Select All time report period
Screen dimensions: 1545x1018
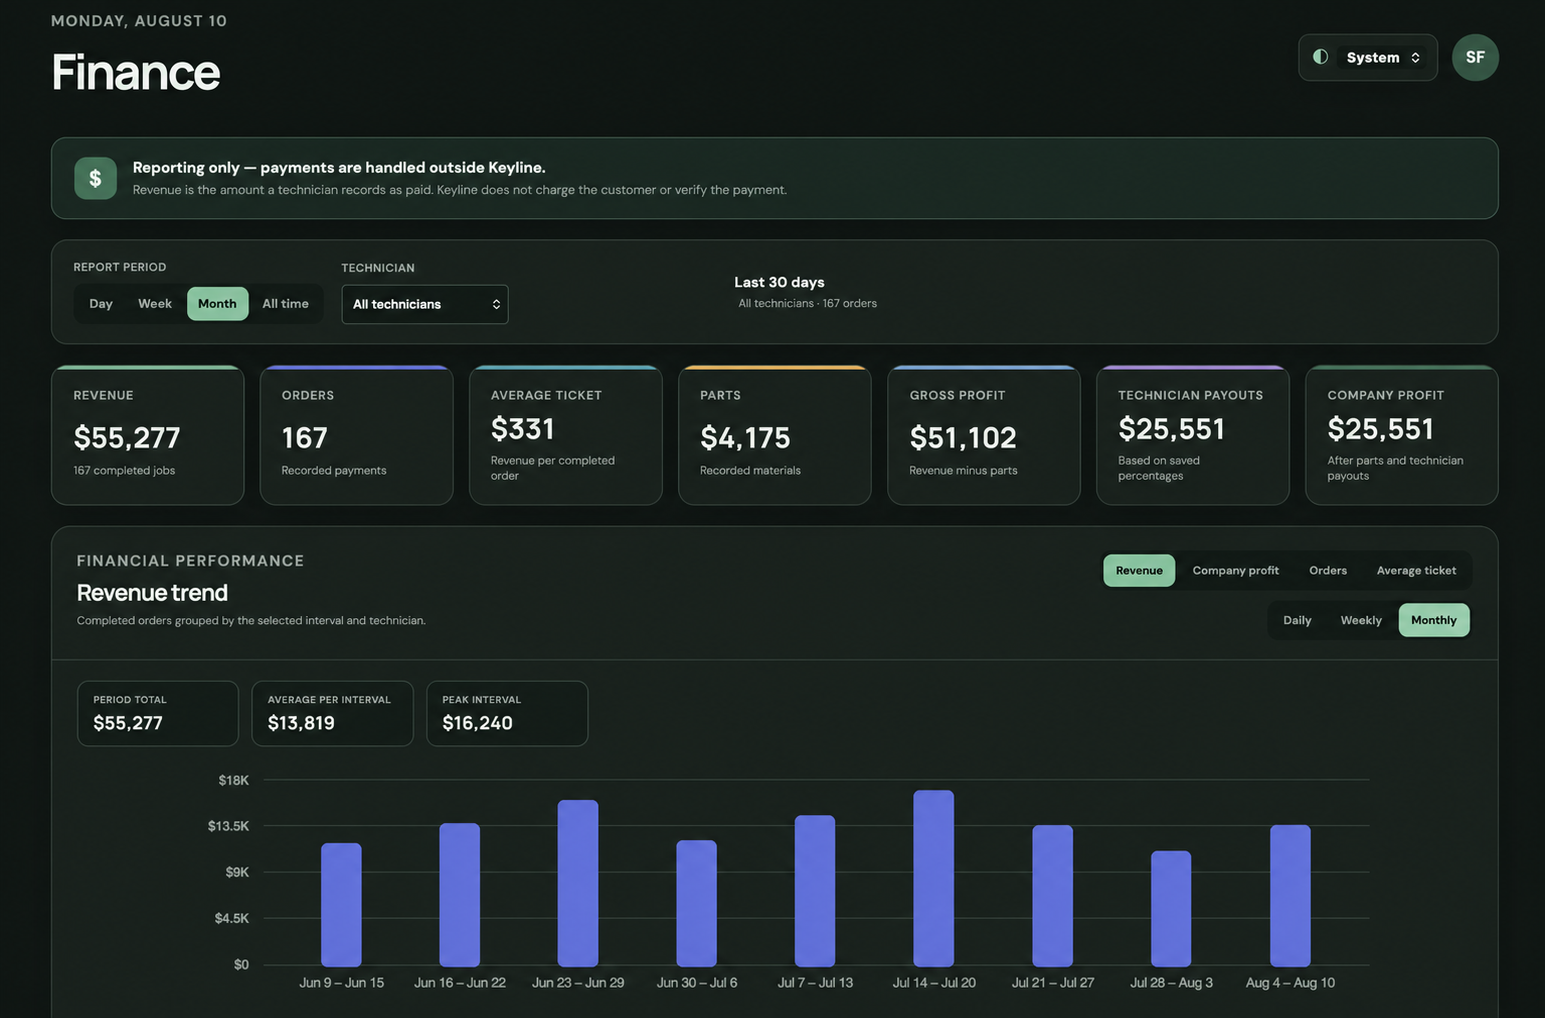click(285, 304)
